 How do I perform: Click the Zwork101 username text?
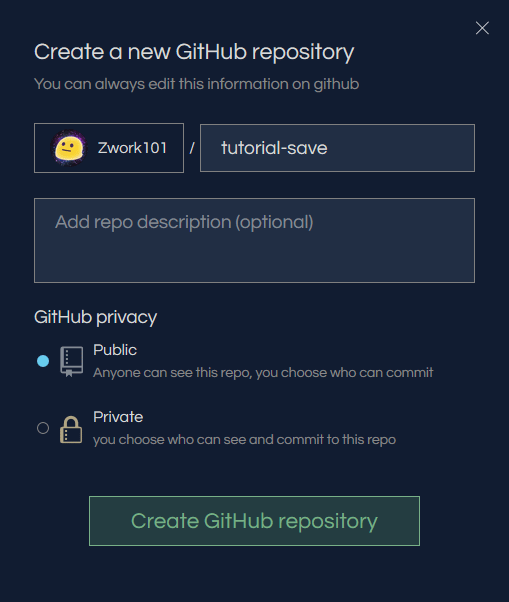coord(132,148)
